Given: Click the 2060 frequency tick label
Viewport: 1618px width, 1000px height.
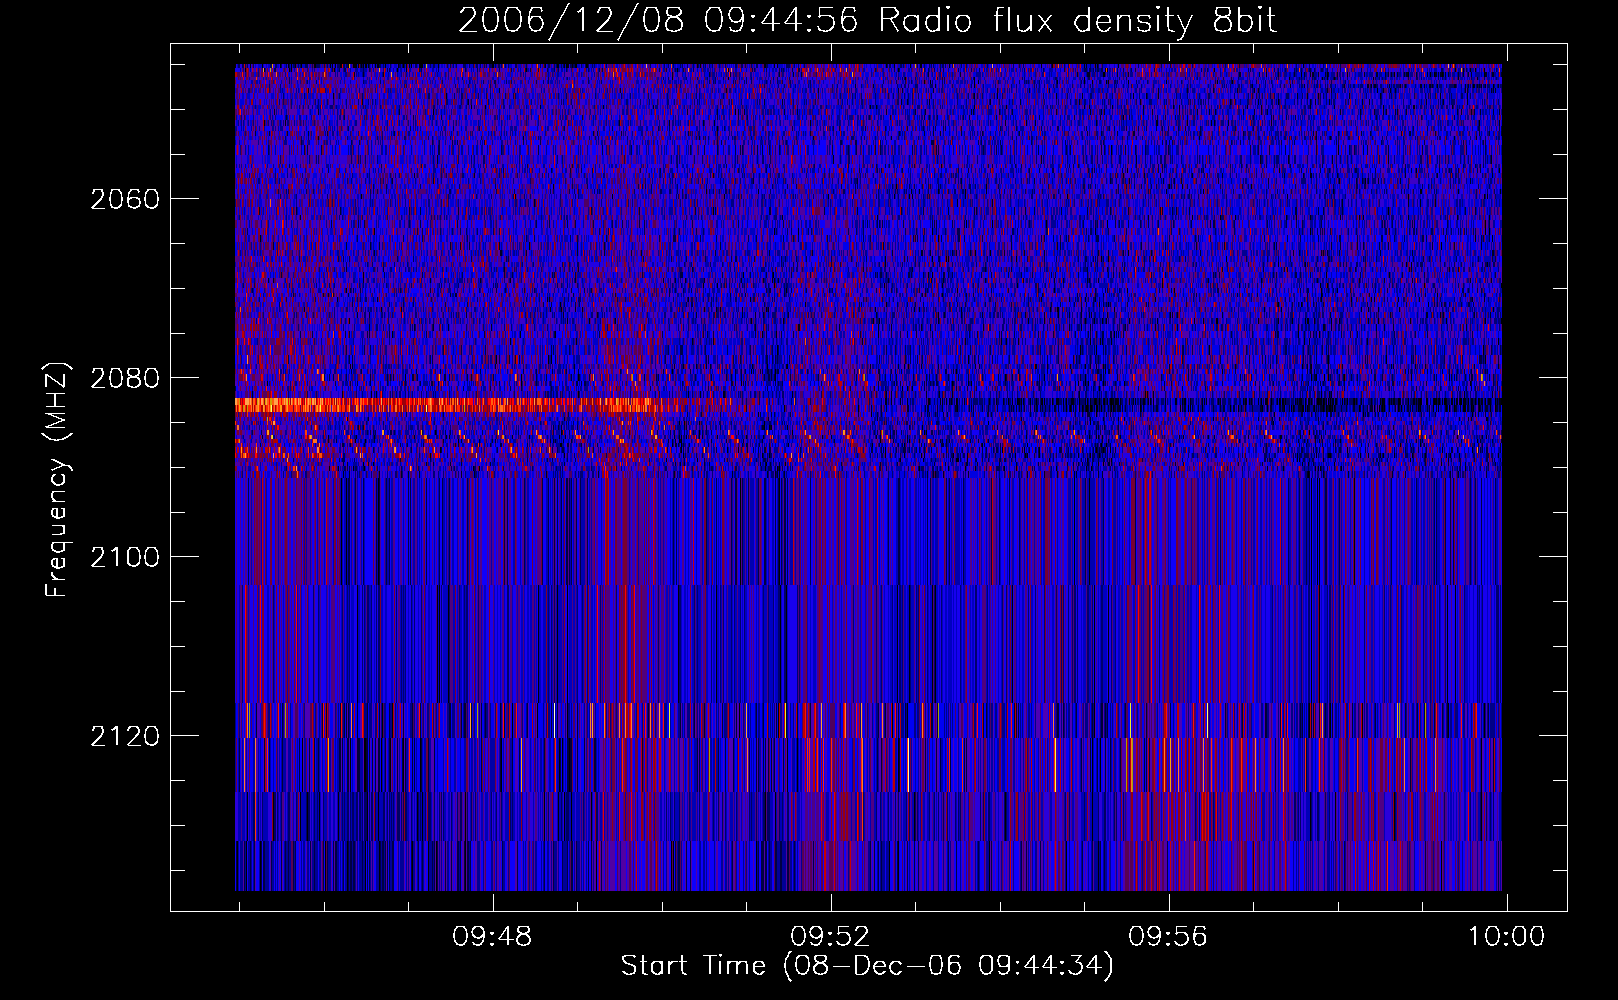Looking at the screenshot, I should click(x=125, y=199).
